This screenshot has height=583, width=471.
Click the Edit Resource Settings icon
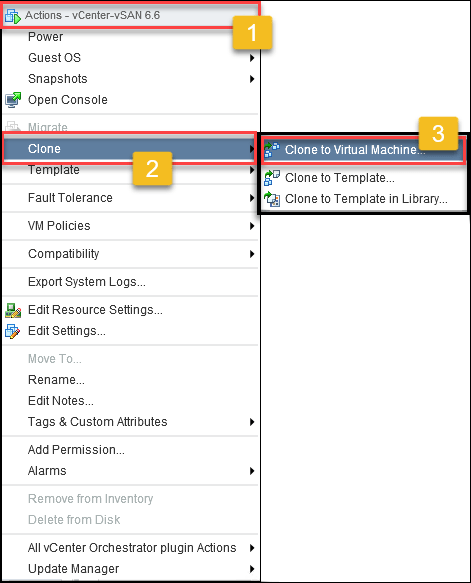tap(13, 310)
